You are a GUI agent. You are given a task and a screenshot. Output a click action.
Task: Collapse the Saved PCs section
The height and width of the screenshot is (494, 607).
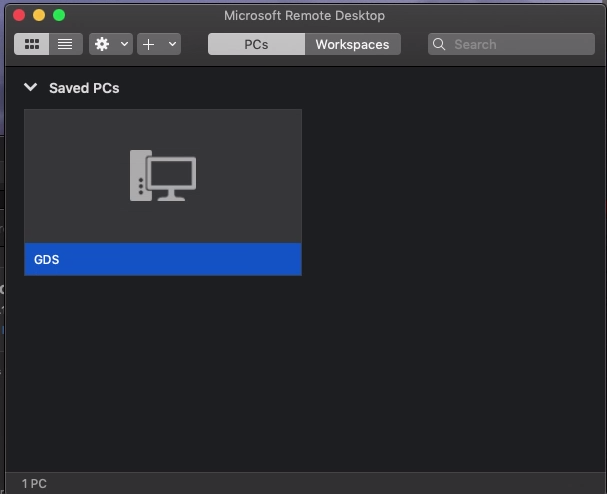pos(30,87)
